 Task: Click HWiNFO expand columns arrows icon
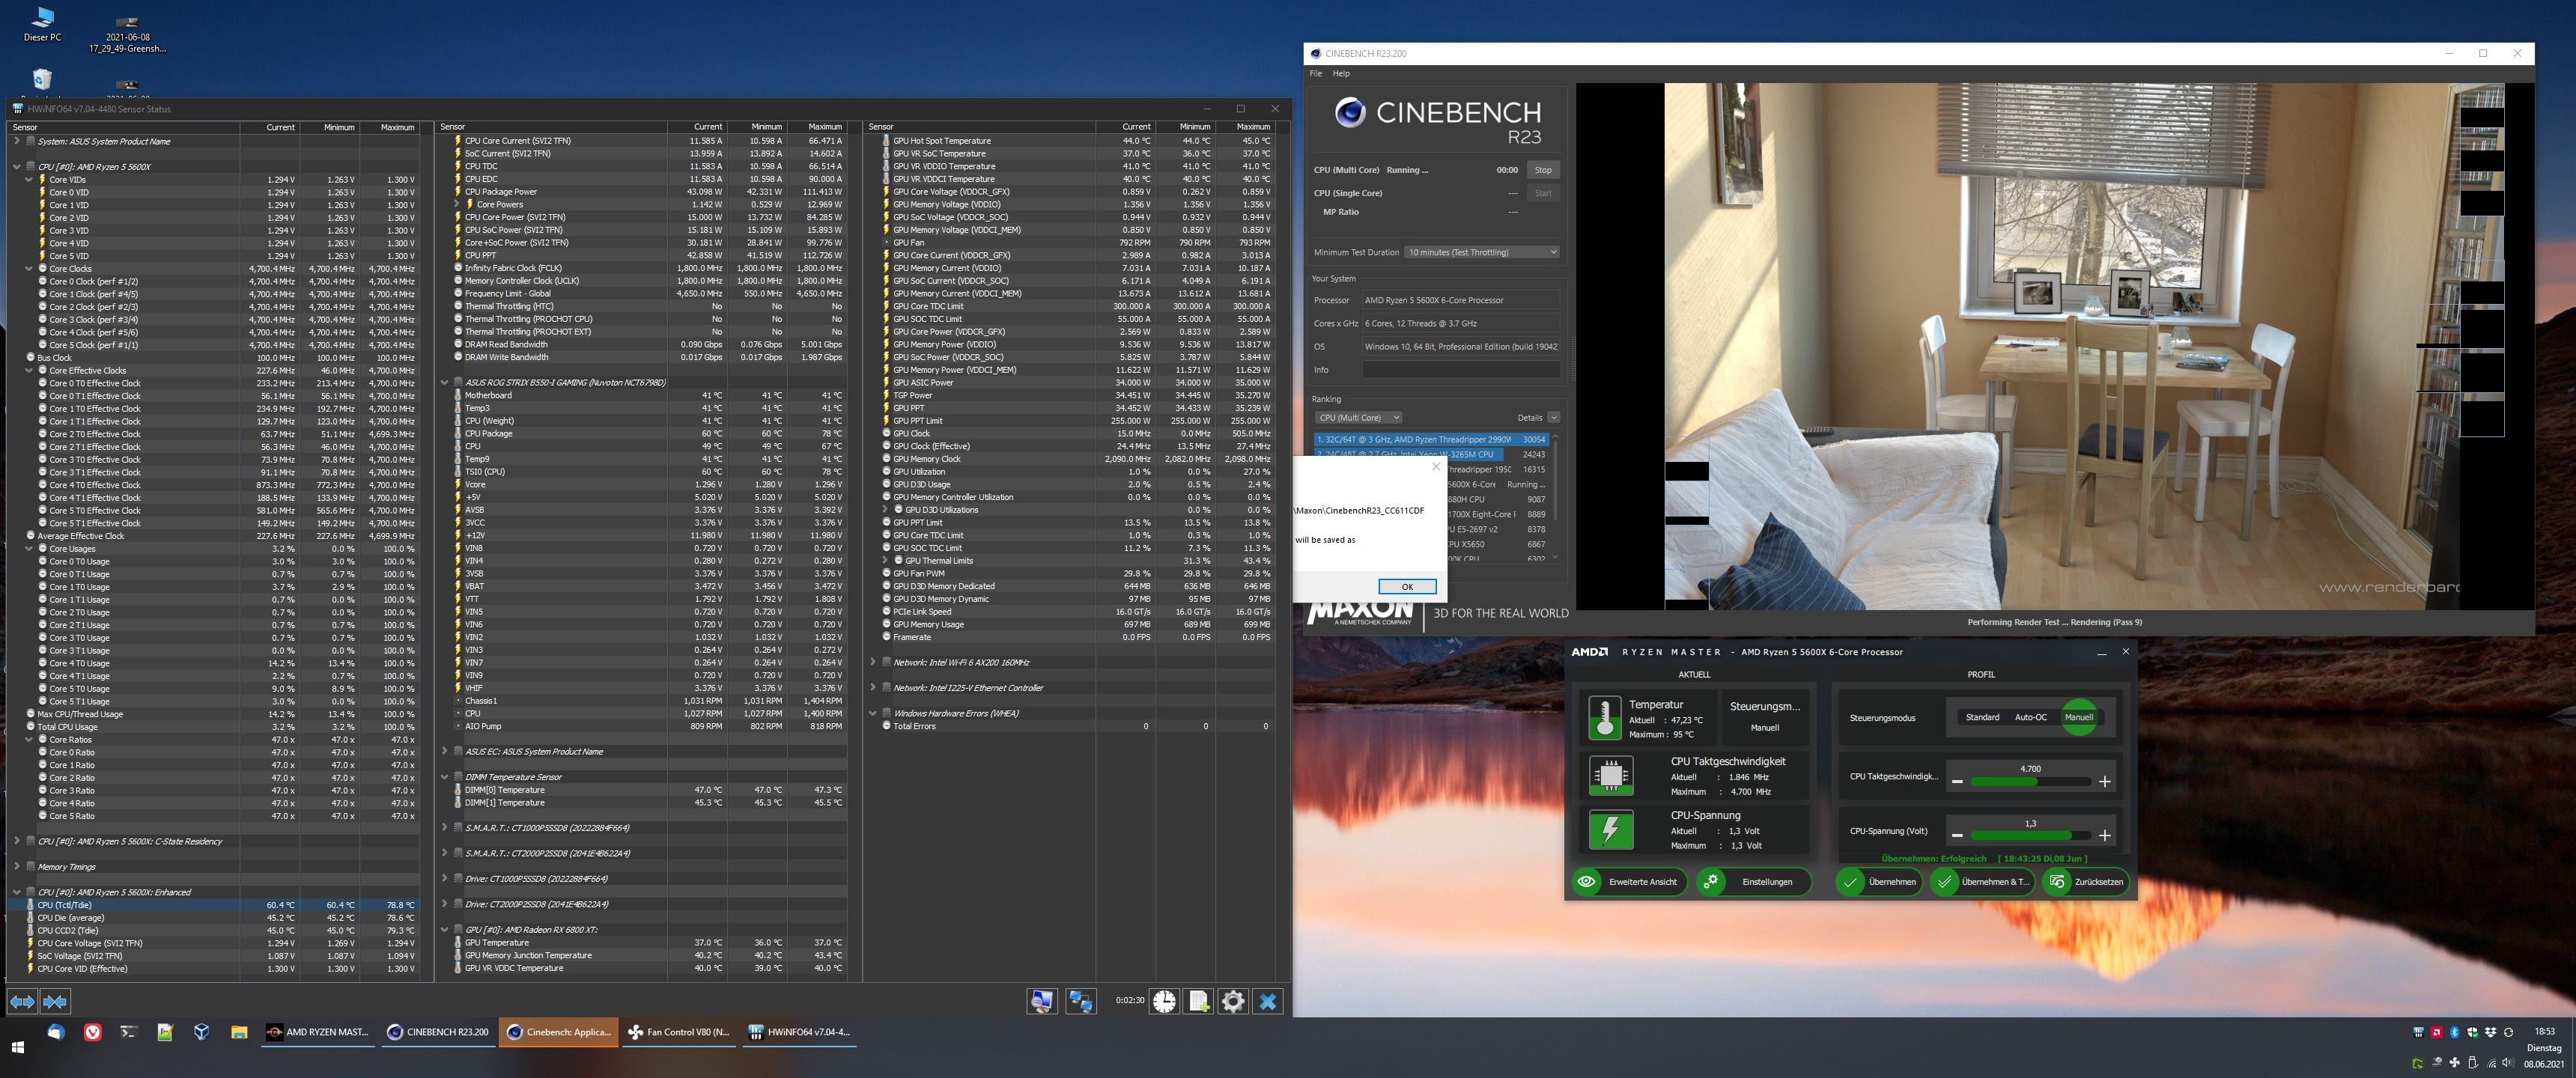click(23, 1001)
